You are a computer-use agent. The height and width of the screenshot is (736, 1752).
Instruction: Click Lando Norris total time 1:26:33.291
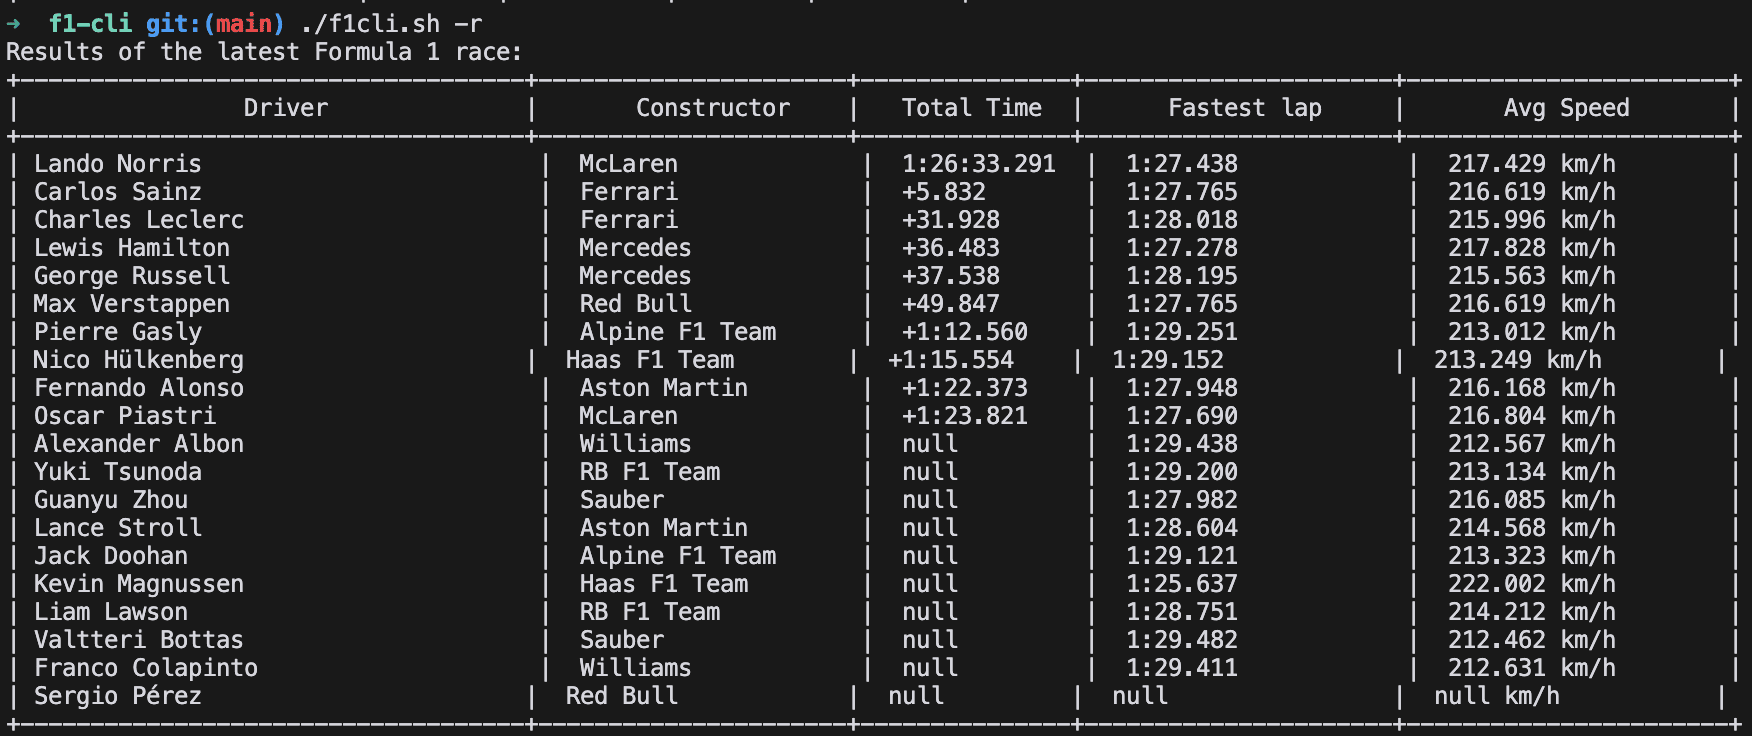[x=979, y=164]
